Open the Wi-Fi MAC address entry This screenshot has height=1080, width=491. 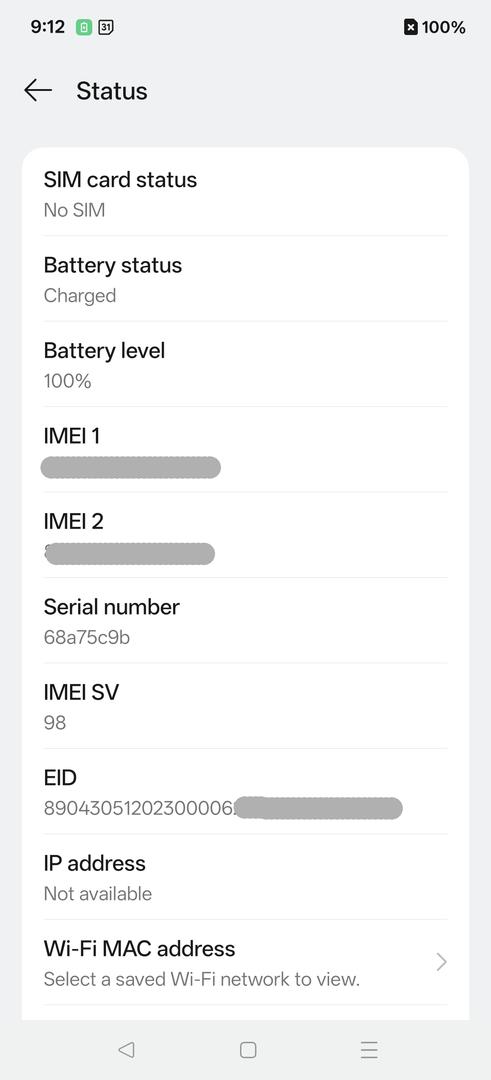245,962
